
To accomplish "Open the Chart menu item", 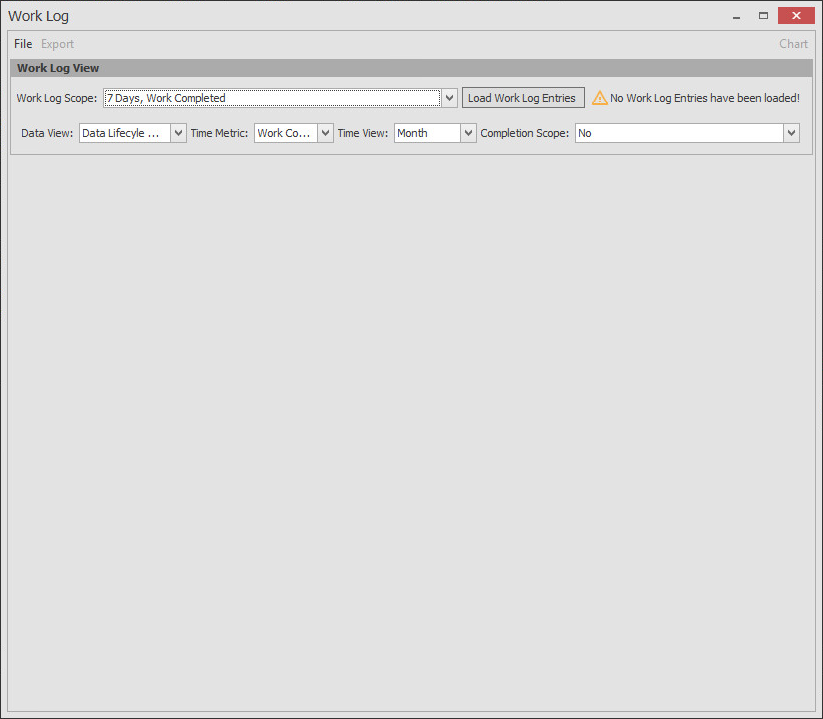I will [793, 44].
